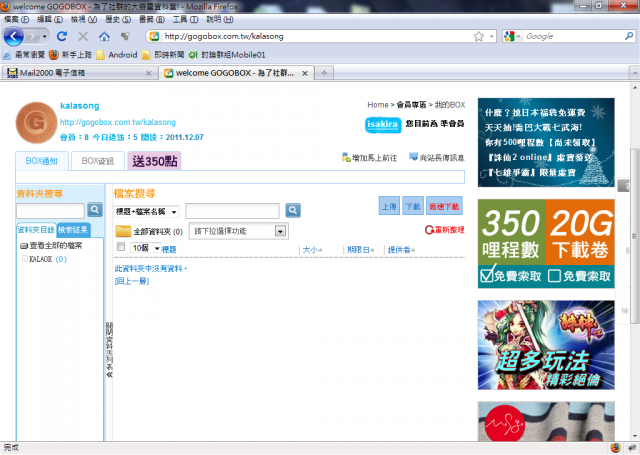Click the file search magnifier button

point(293,210)
